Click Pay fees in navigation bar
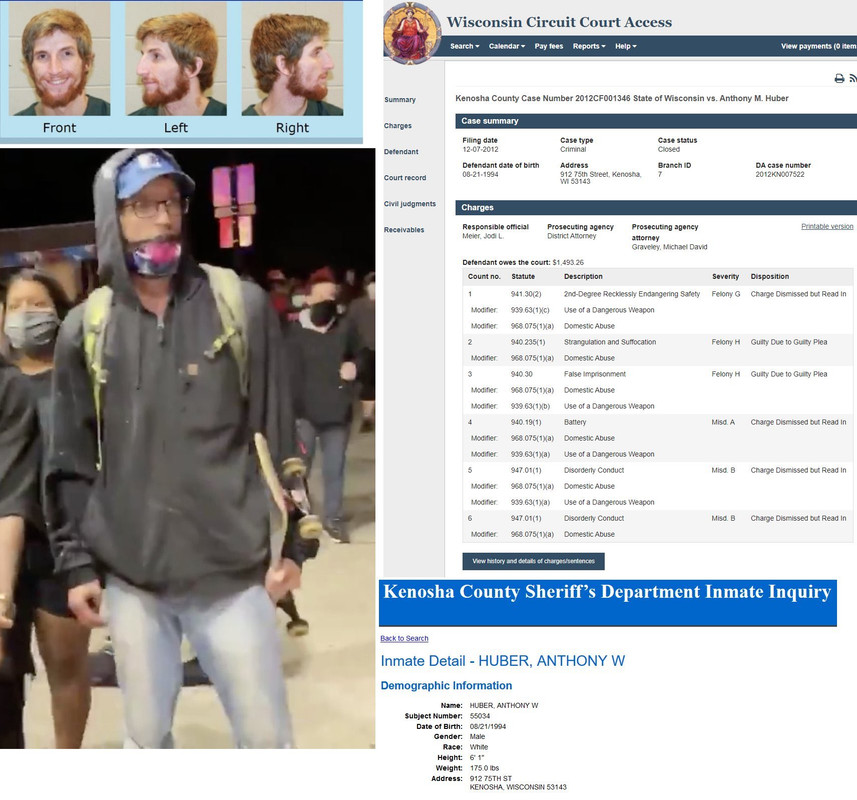The height and width of the screenshot is (800, 857). [549, 46]
